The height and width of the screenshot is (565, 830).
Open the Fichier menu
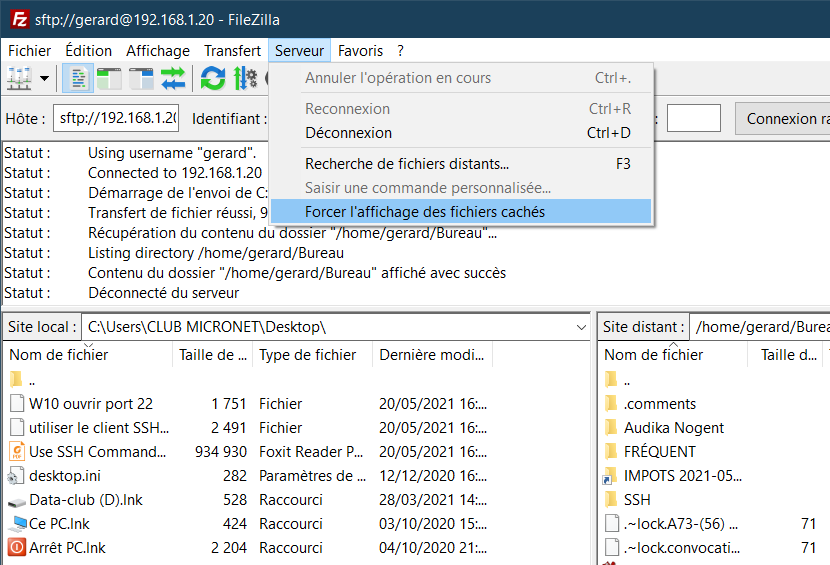coord(30,51)
